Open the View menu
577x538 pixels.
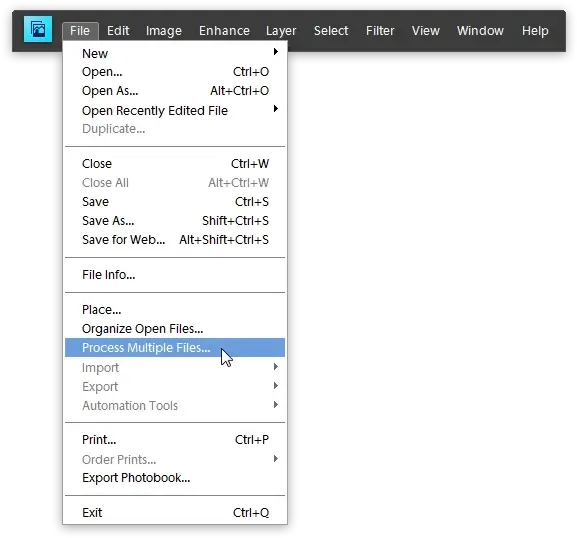(426, 31)
